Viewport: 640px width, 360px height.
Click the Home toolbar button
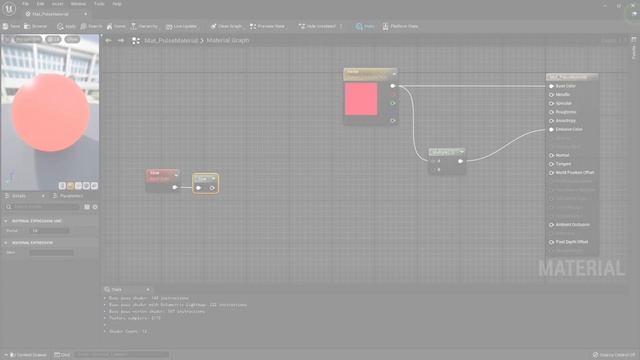[116, 26]
